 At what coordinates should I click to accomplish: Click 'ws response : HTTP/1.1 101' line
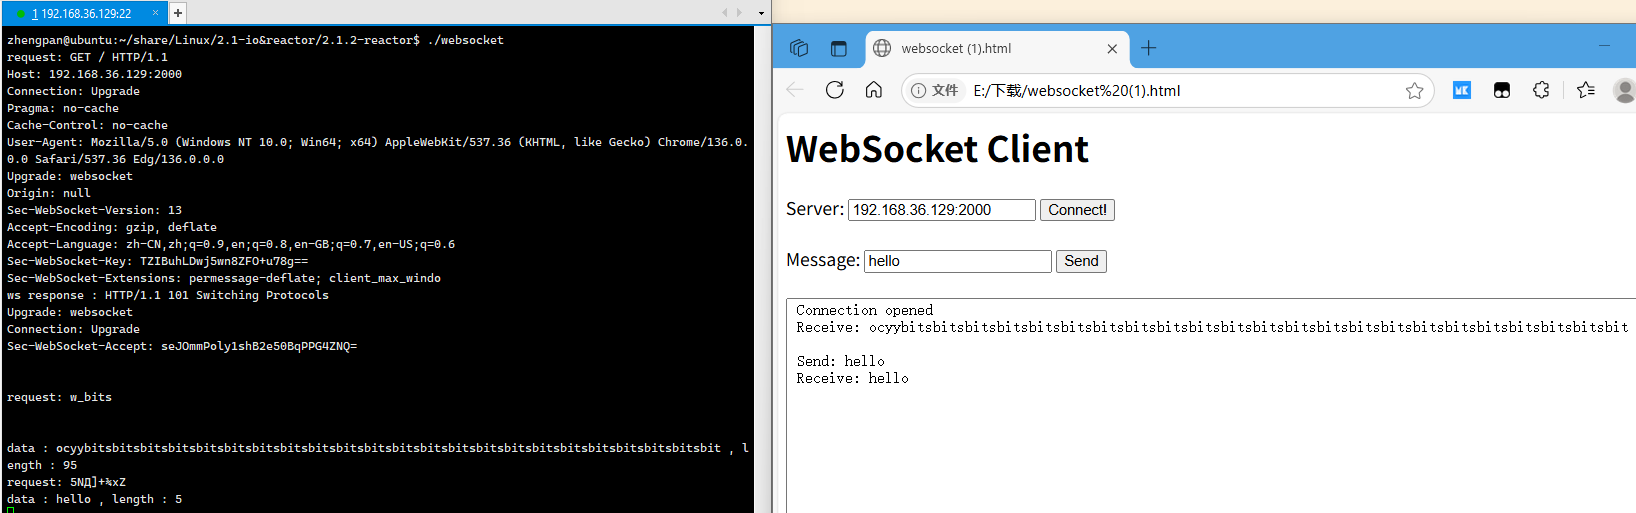click(x=168, y=295)
